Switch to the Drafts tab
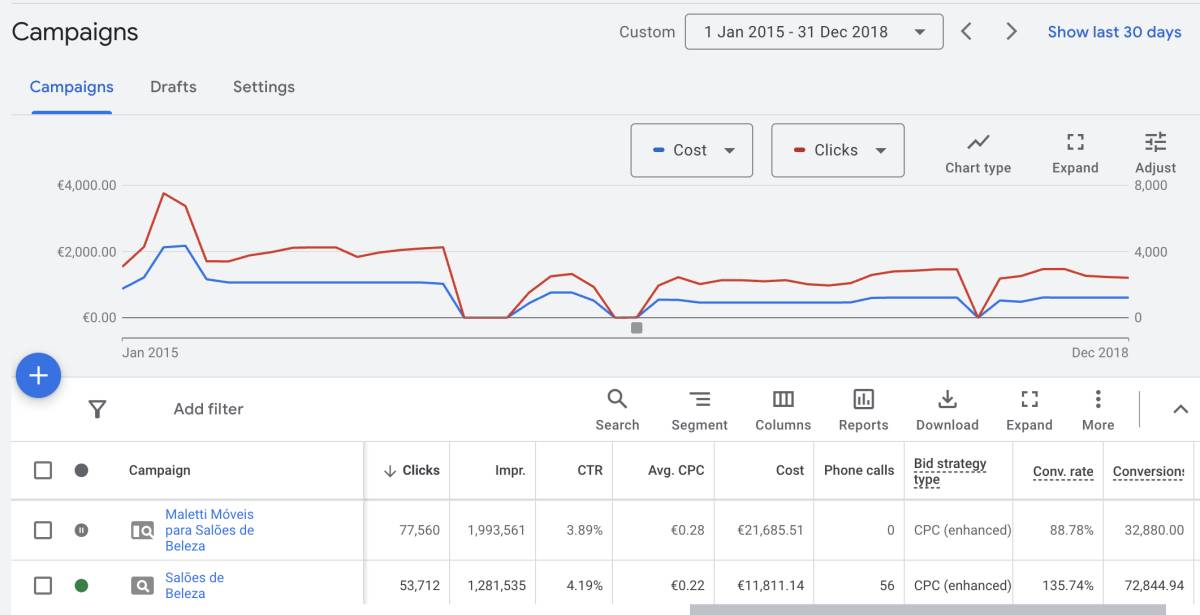Image resolution: width=1200 pixels, height=615 pixels. pos(173,87)
